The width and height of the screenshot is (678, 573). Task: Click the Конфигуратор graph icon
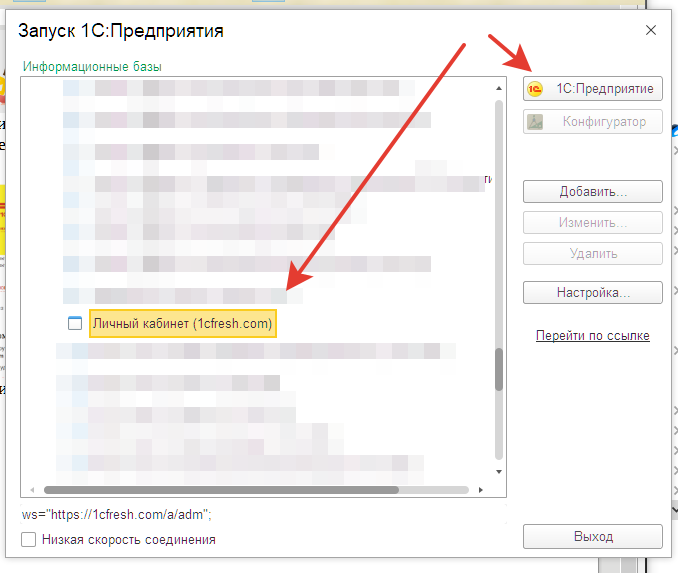535,122
